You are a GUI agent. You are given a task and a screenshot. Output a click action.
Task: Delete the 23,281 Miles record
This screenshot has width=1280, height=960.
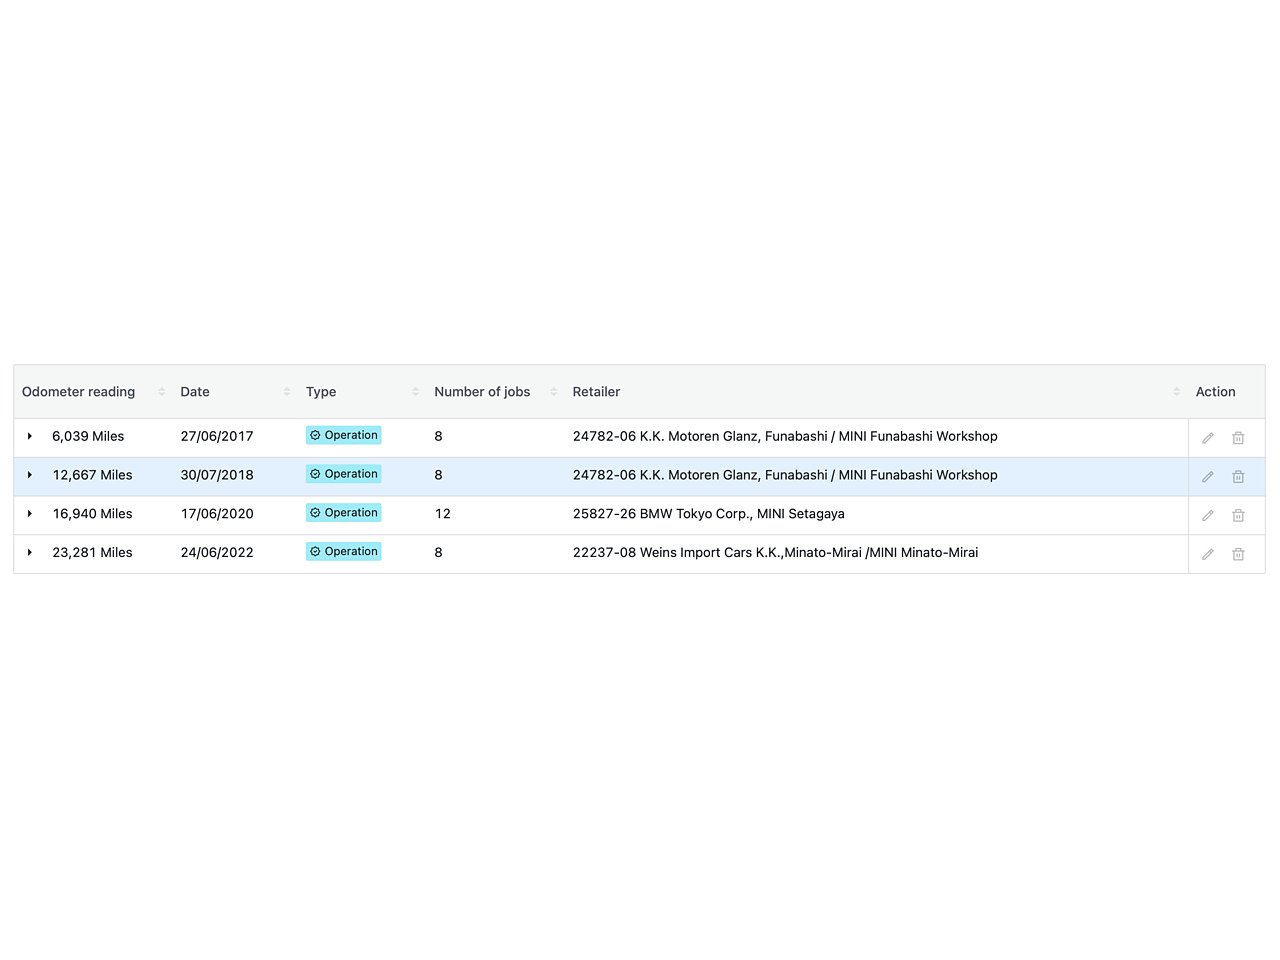(1238, 554)
